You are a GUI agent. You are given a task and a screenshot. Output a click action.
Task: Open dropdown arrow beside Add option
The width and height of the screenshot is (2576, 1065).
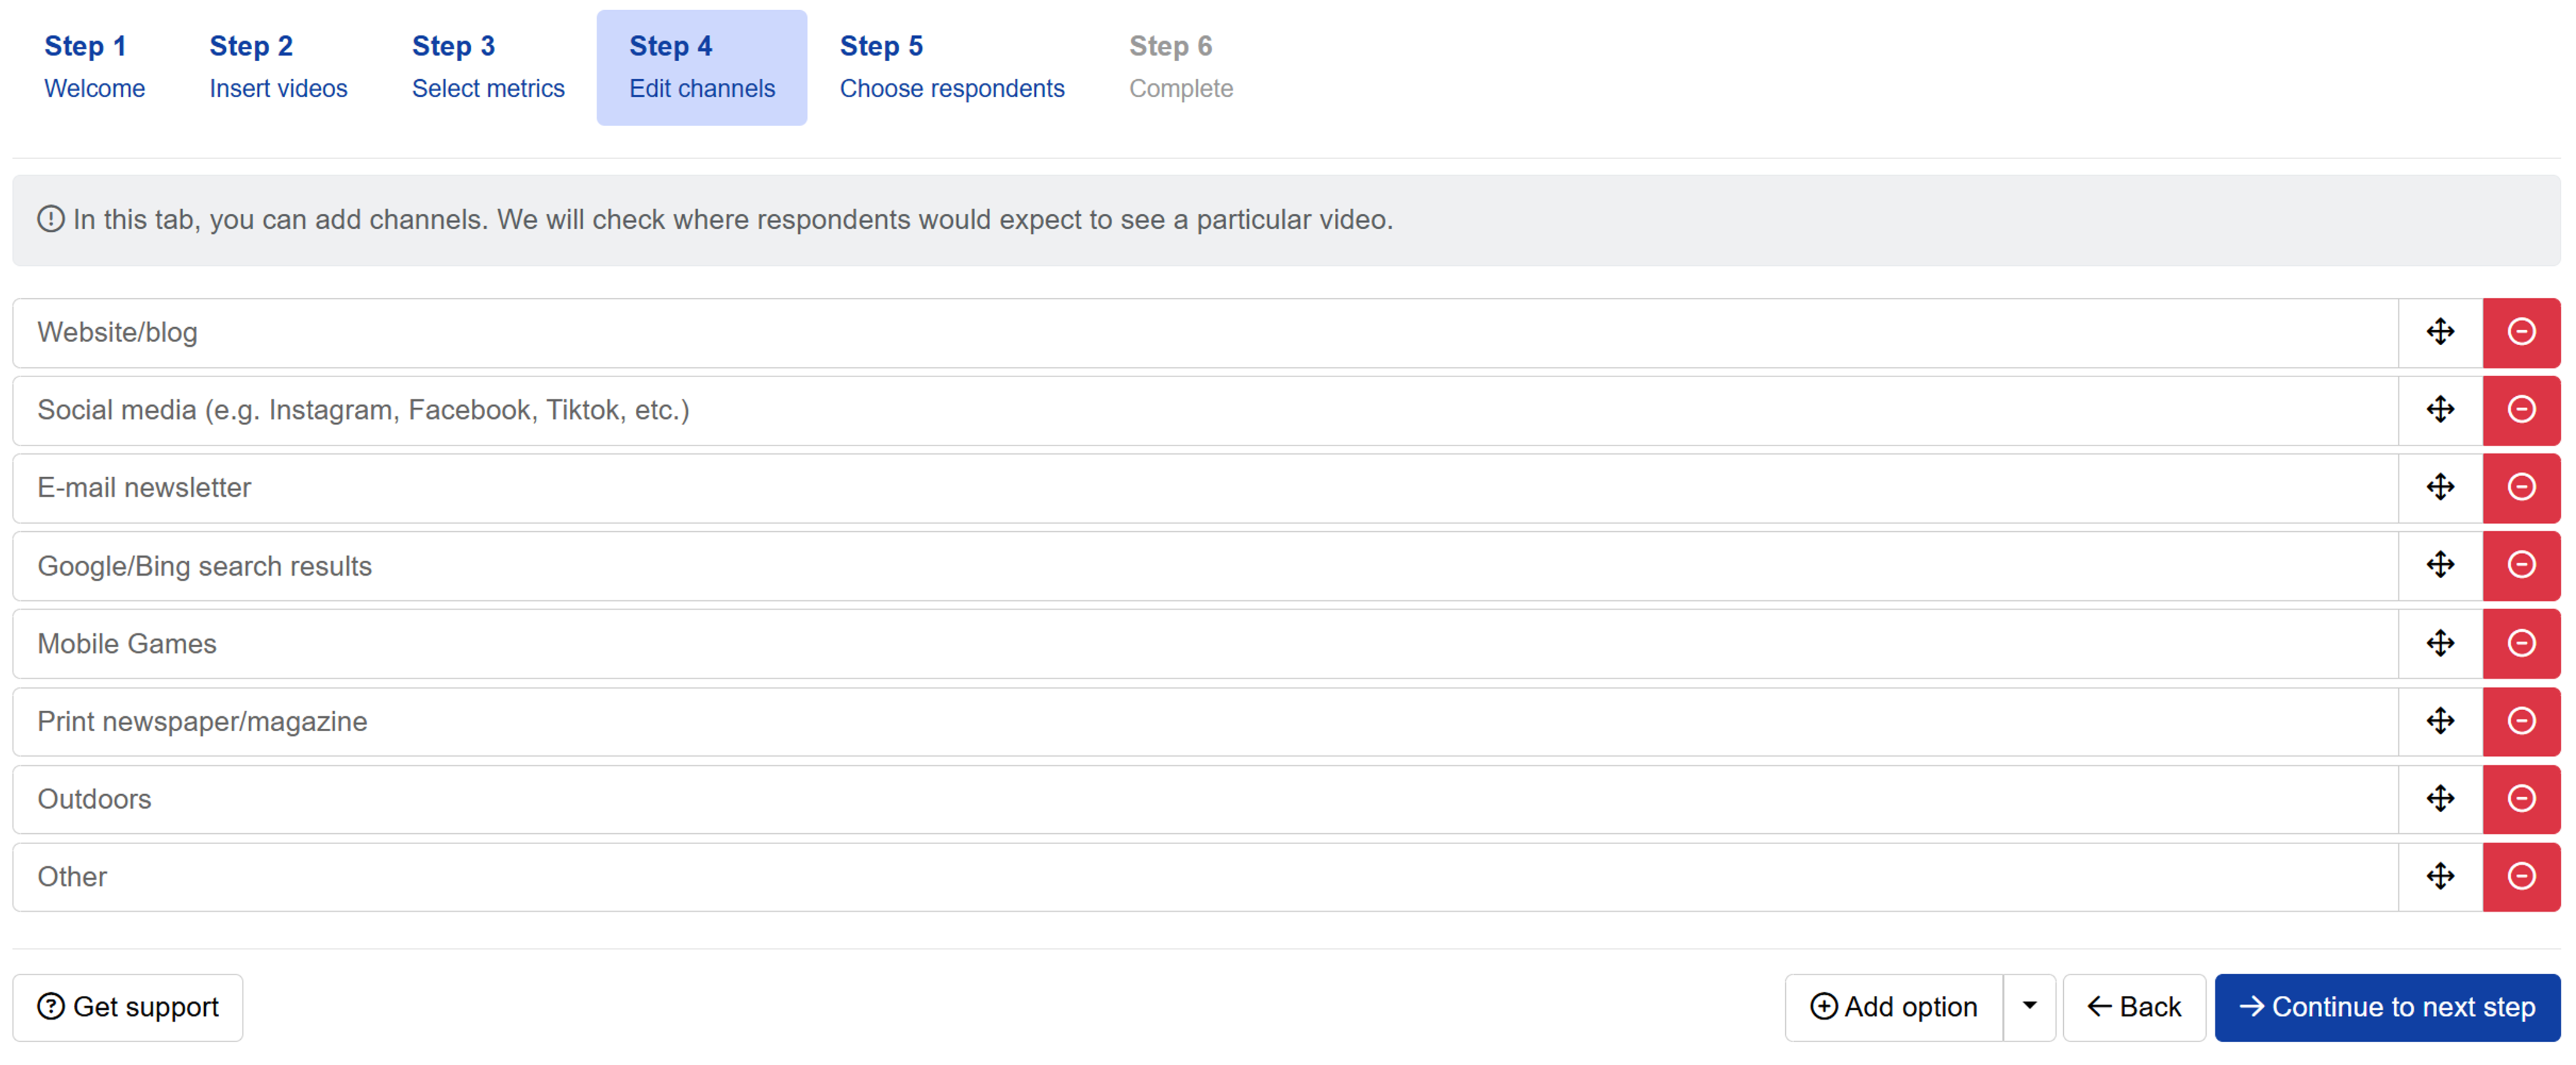2028,1006
